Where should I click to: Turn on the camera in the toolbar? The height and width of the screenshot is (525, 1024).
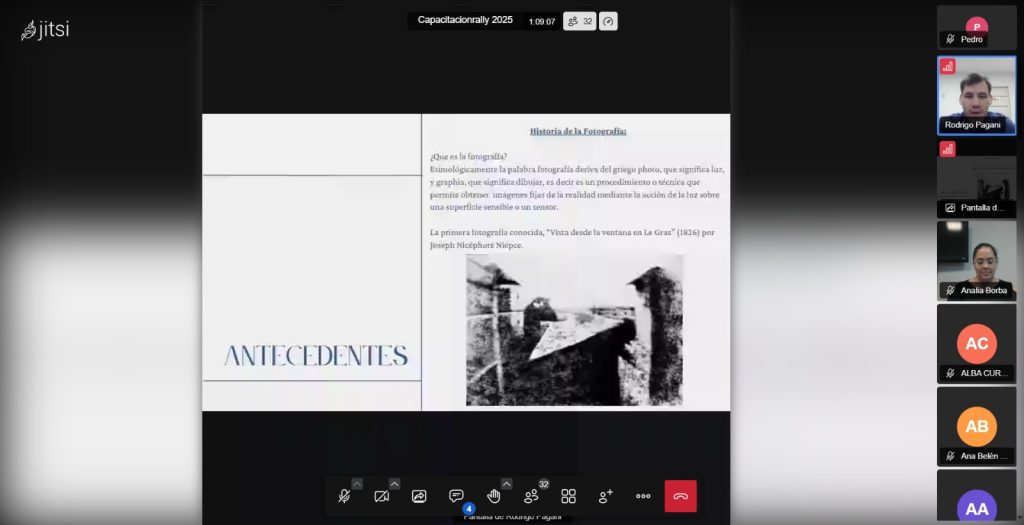[x=381, y=496]
